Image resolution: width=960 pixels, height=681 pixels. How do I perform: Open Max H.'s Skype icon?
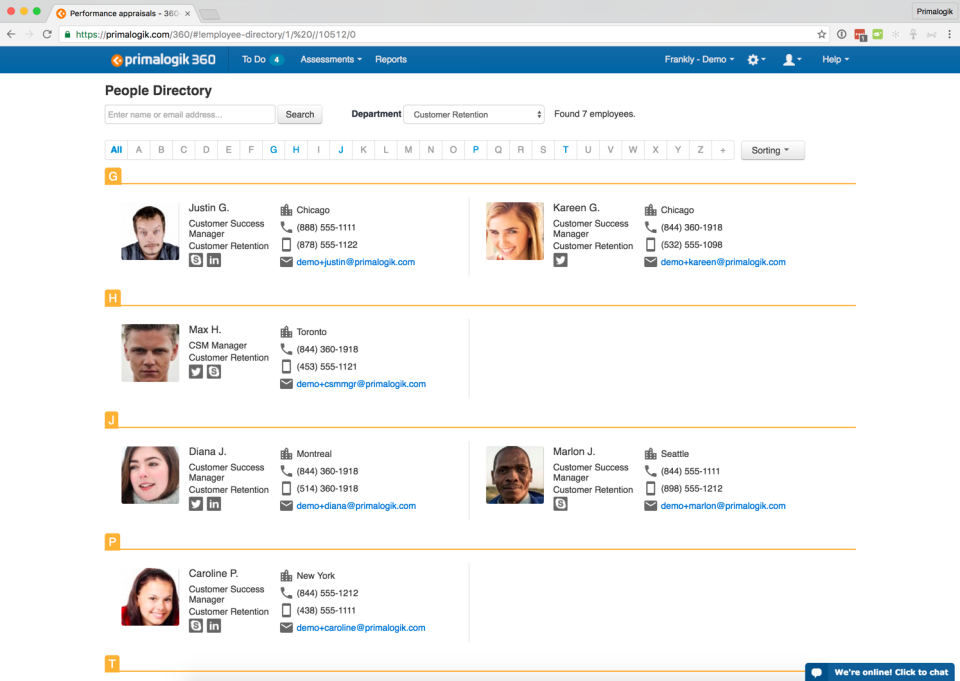click(214, 372)
